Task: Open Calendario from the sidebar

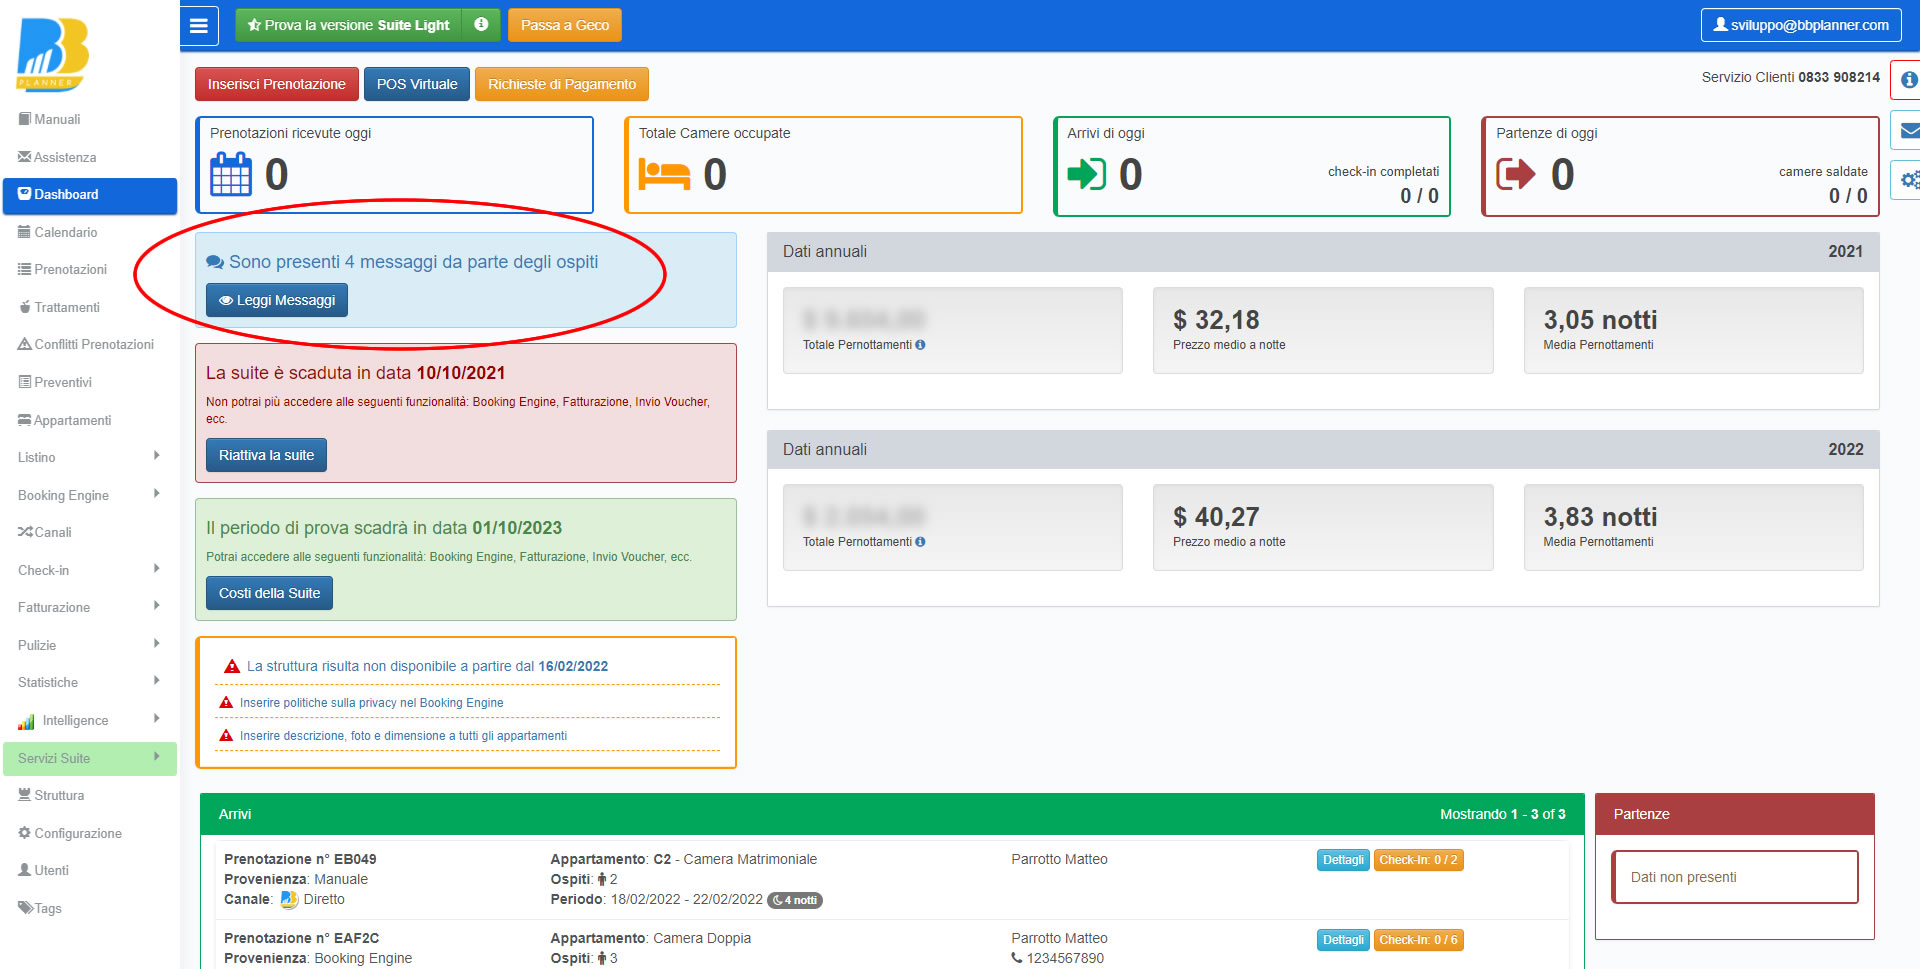Action: (x=65, y=232)
